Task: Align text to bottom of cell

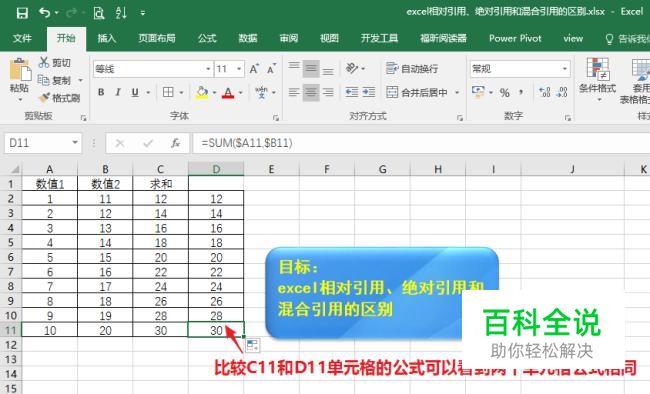Action: [x=328, y=70]
